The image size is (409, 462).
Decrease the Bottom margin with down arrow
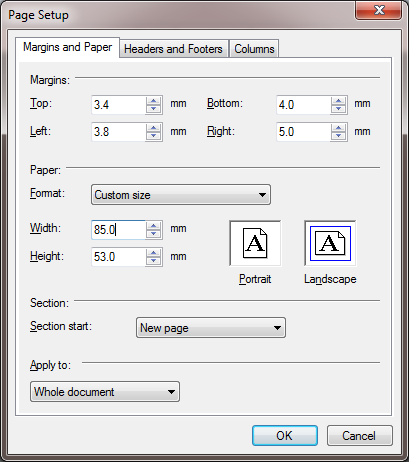(x=339, y=109)
